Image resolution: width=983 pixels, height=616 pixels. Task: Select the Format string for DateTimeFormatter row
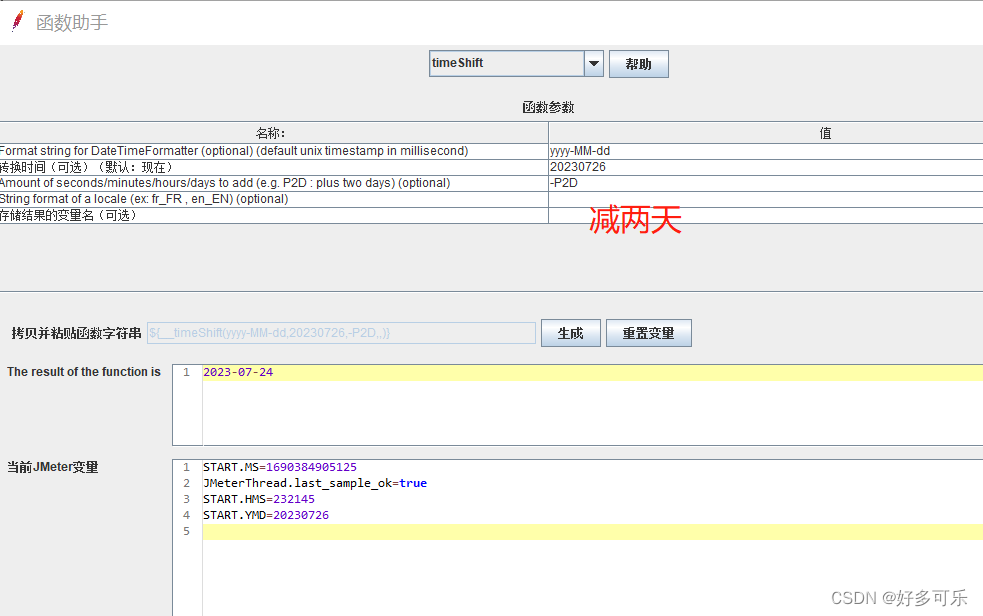[274, 151]
